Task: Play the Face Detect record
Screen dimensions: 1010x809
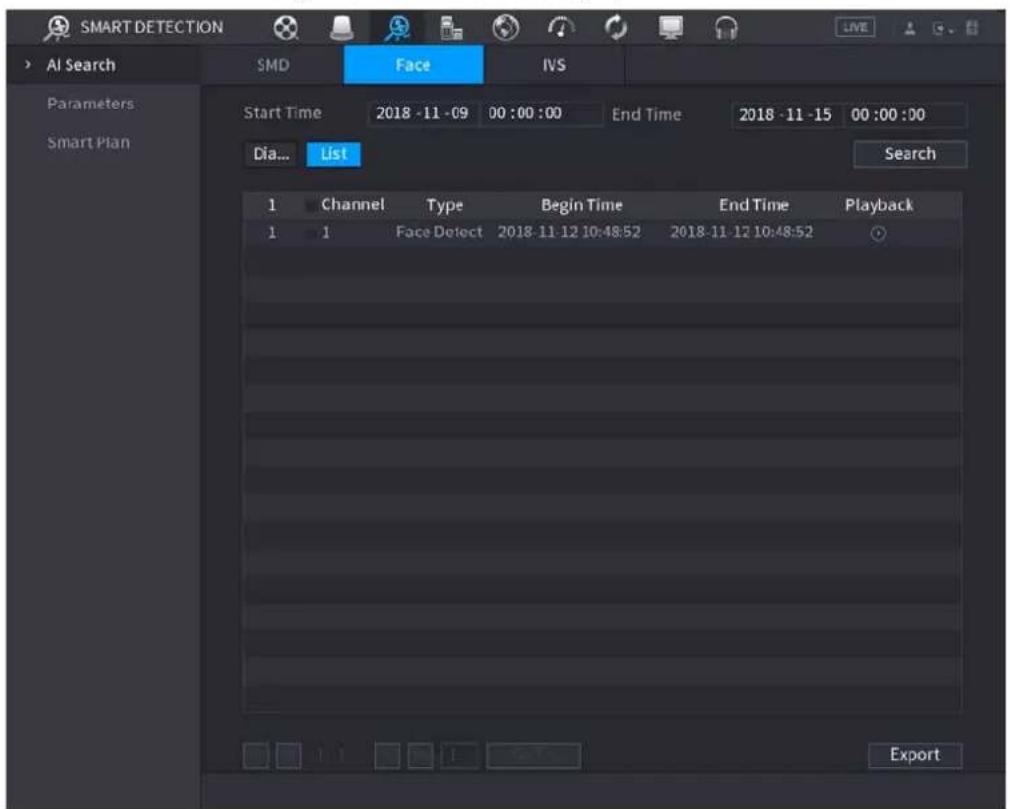Action: 878,234
